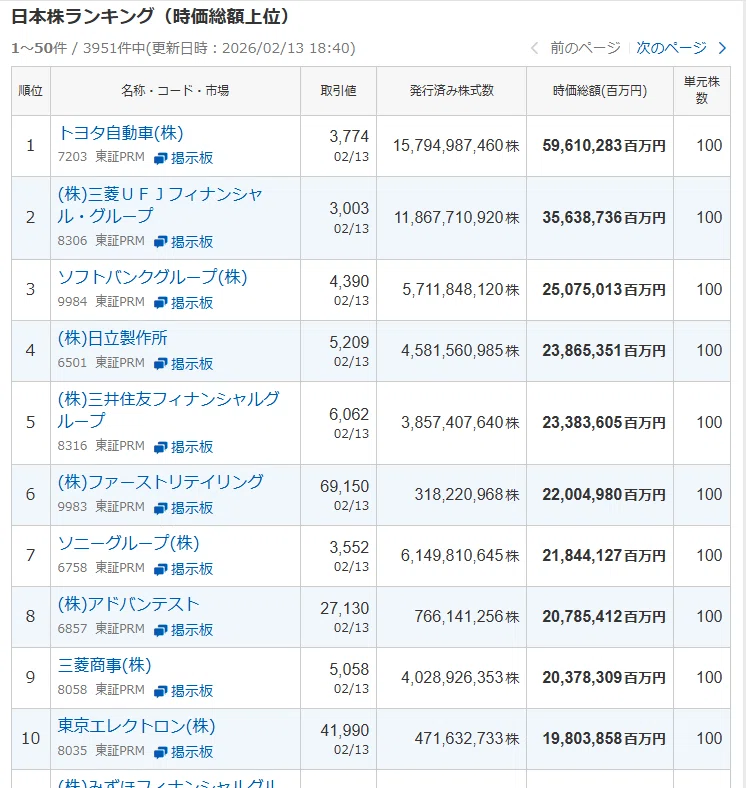Viewport: 746px width, 788px height.
Task: Click shares issued 318,220,968株
Action: point(467,495)
